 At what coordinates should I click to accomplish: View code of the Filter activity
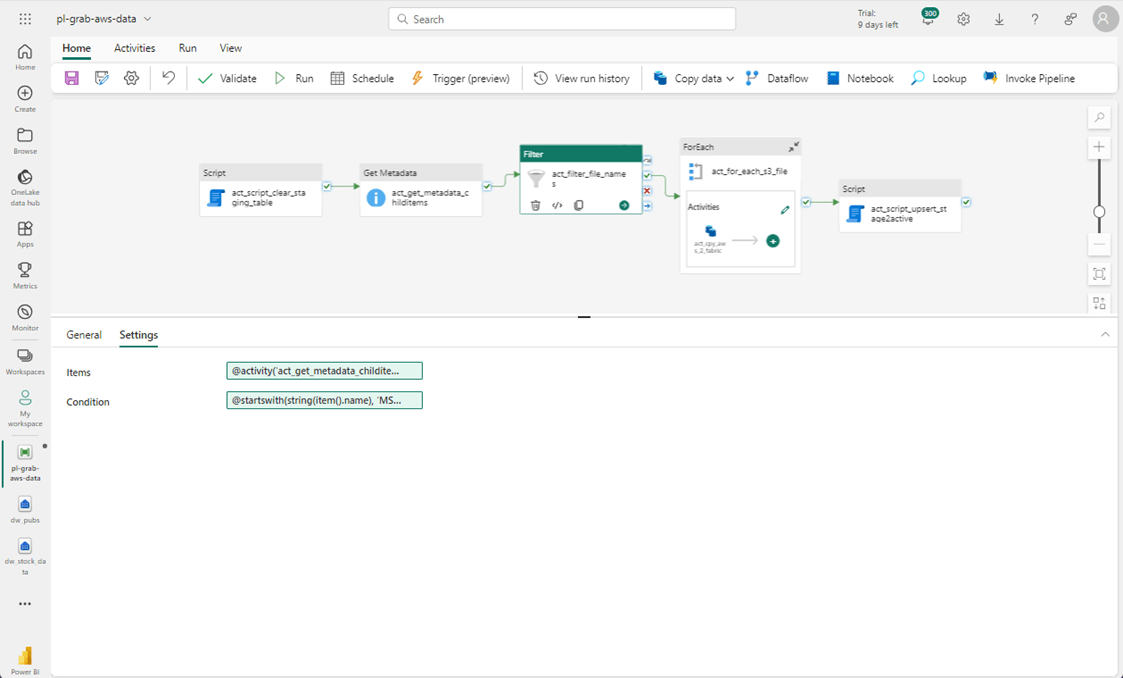[557, 205]
